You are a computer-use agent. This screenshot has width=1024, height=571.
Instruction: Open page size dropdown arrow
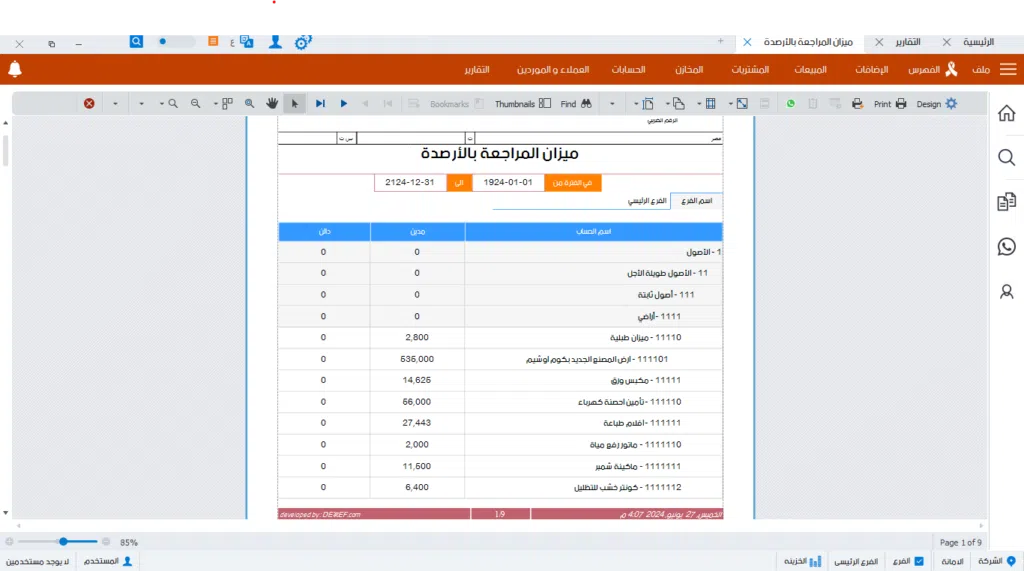(x=635, y=103)
